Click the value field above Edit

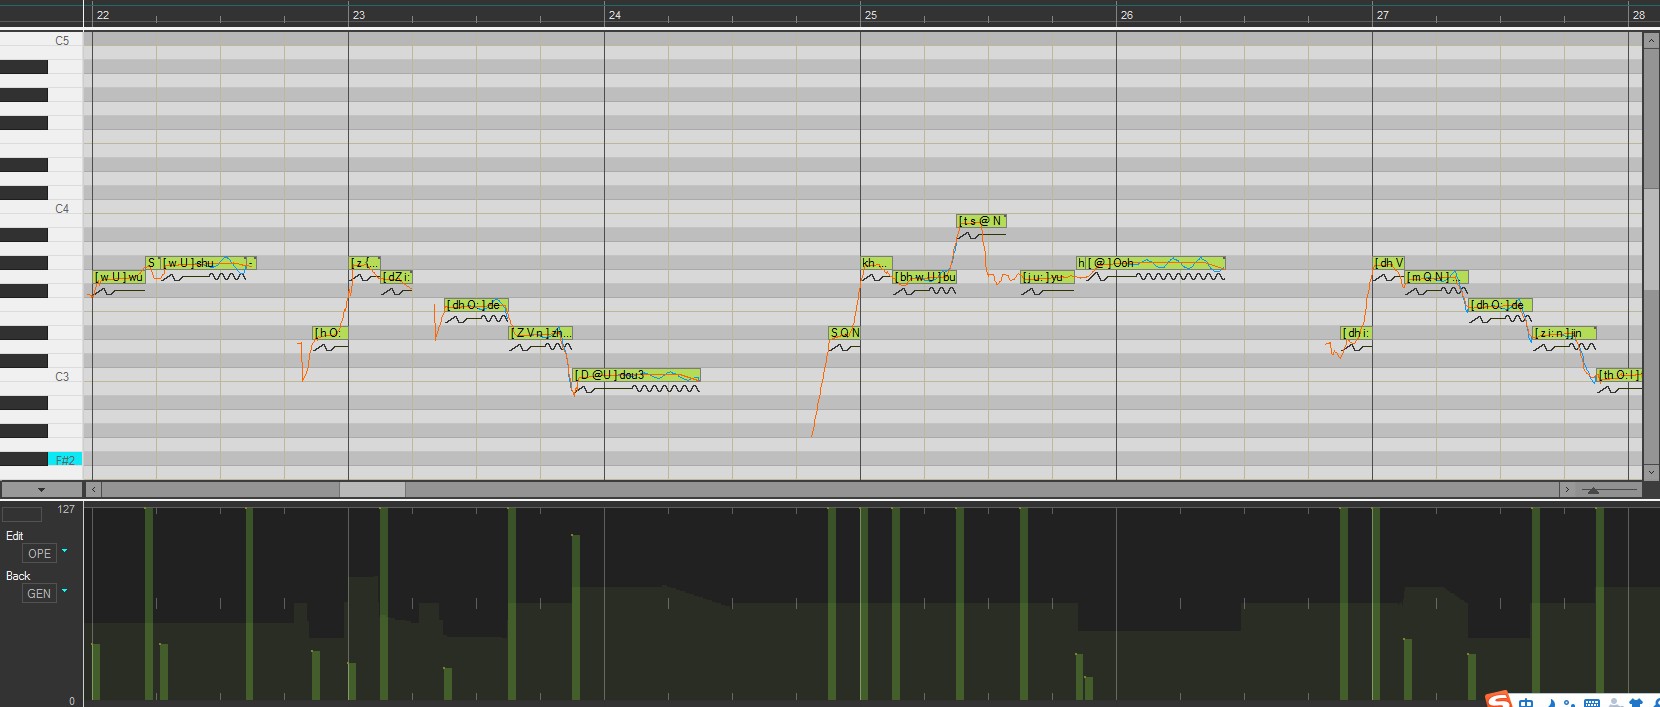pos(22,514)
